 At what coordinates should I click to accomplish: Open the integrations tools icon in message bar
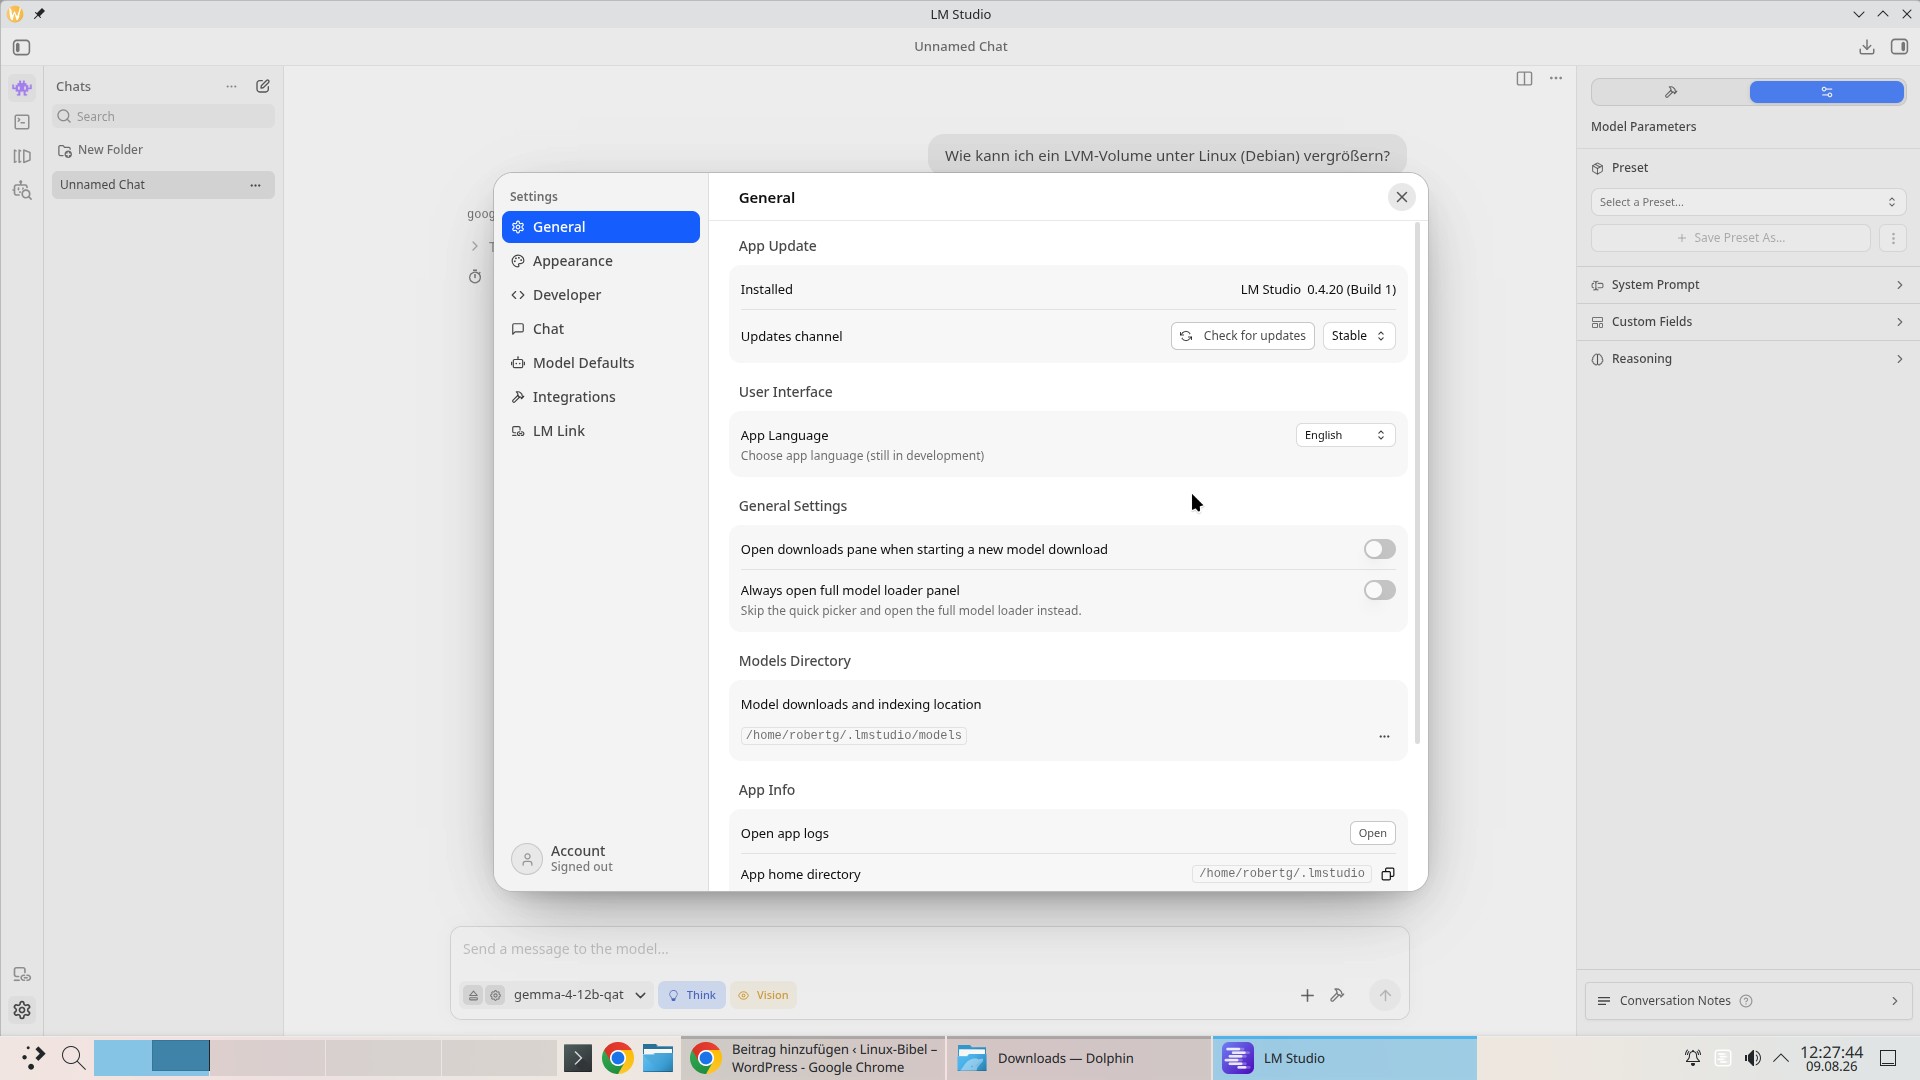click(1337, 995)
